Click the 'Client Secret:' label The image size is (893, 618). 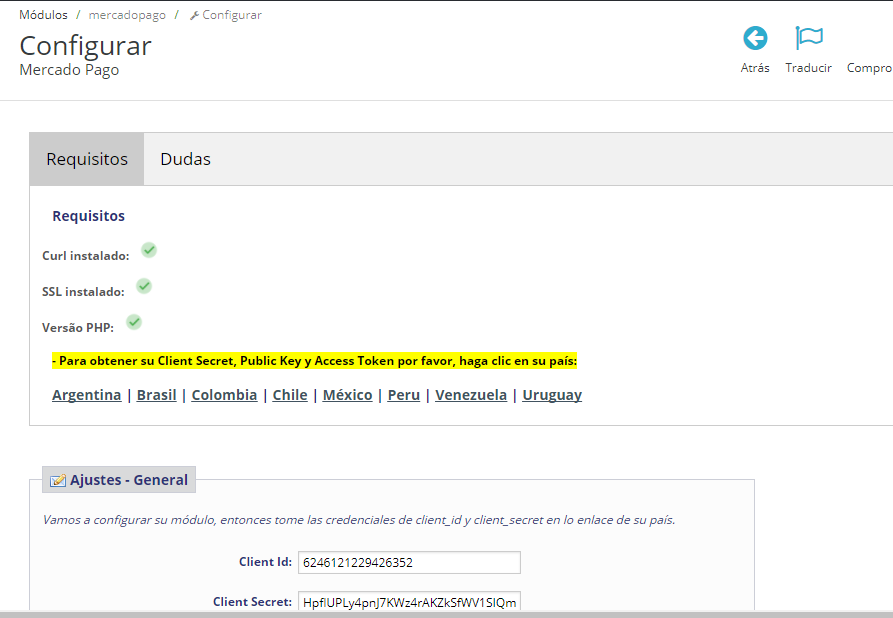tap(252, 601)
